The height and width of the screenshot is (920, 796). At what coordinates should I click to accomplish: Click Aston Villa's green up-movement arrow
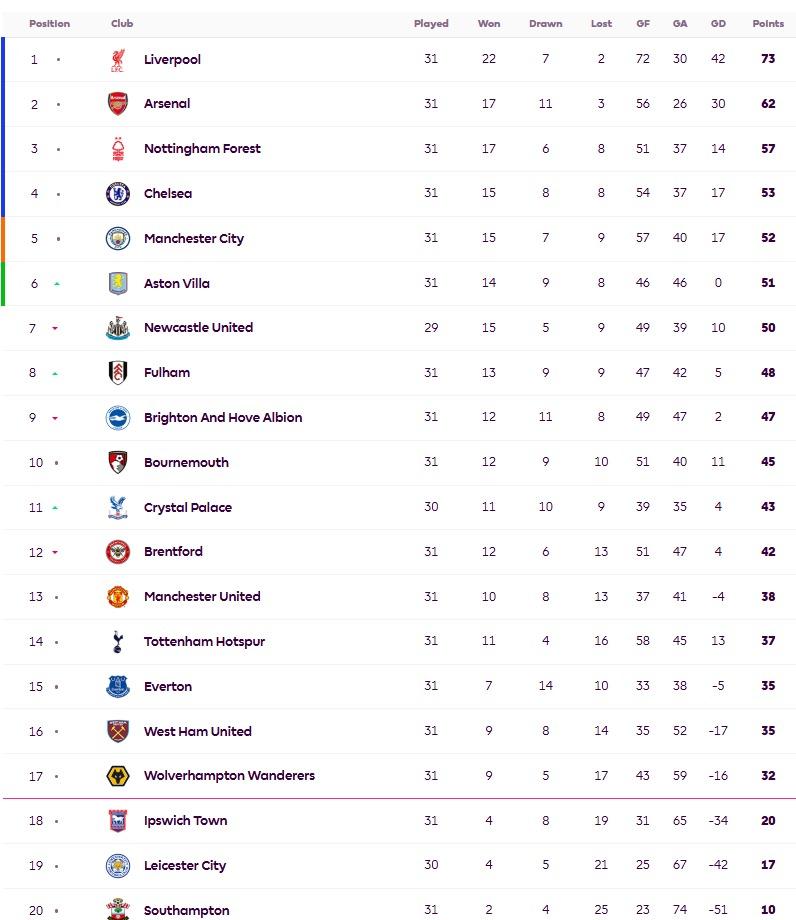tap(57, 284)
